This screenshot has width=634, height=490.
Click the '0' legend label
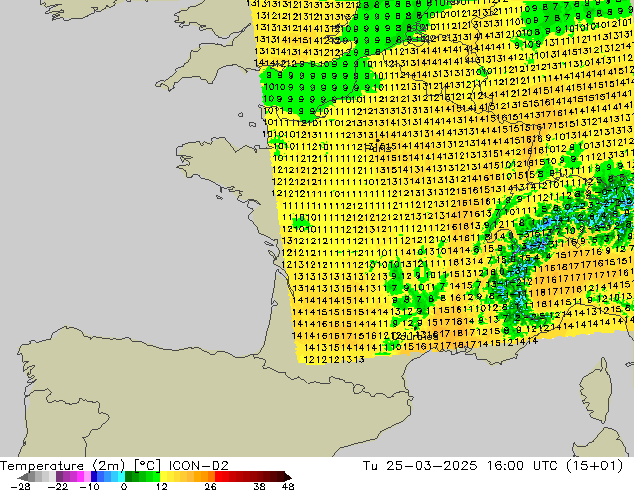click(124, 486)
